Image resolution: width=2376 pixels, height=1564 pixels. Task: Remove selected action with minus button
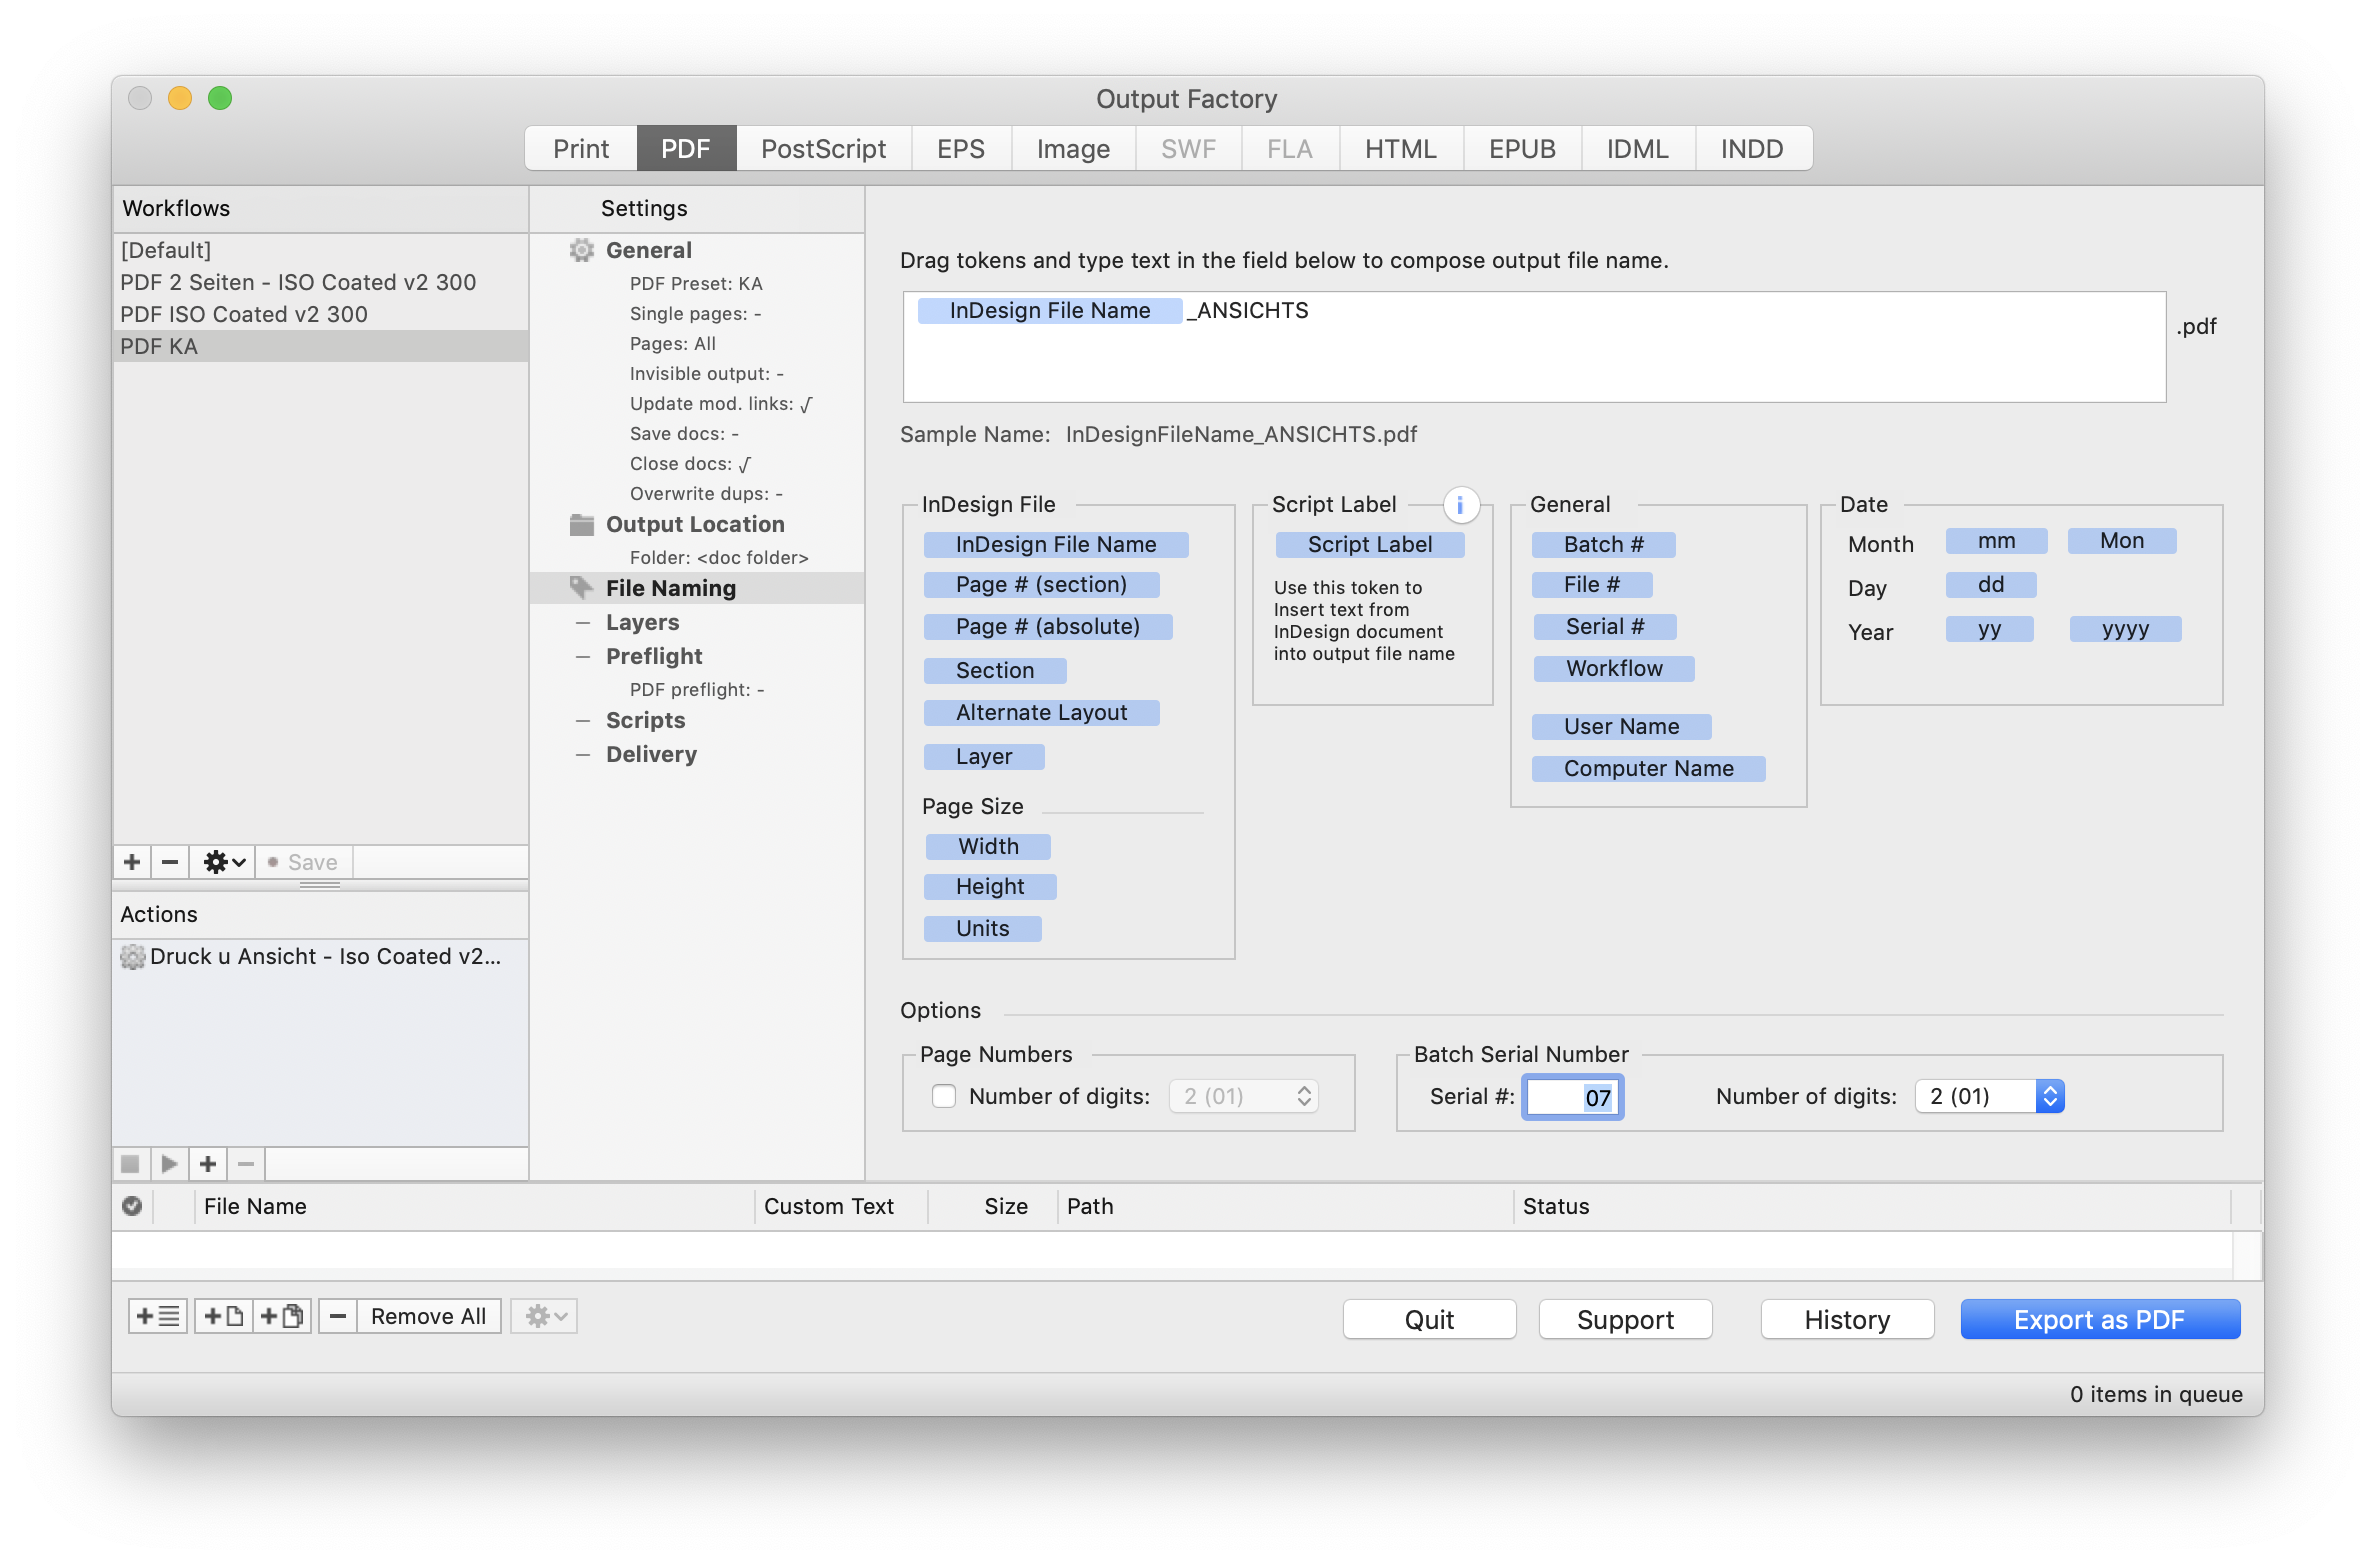246,1164
